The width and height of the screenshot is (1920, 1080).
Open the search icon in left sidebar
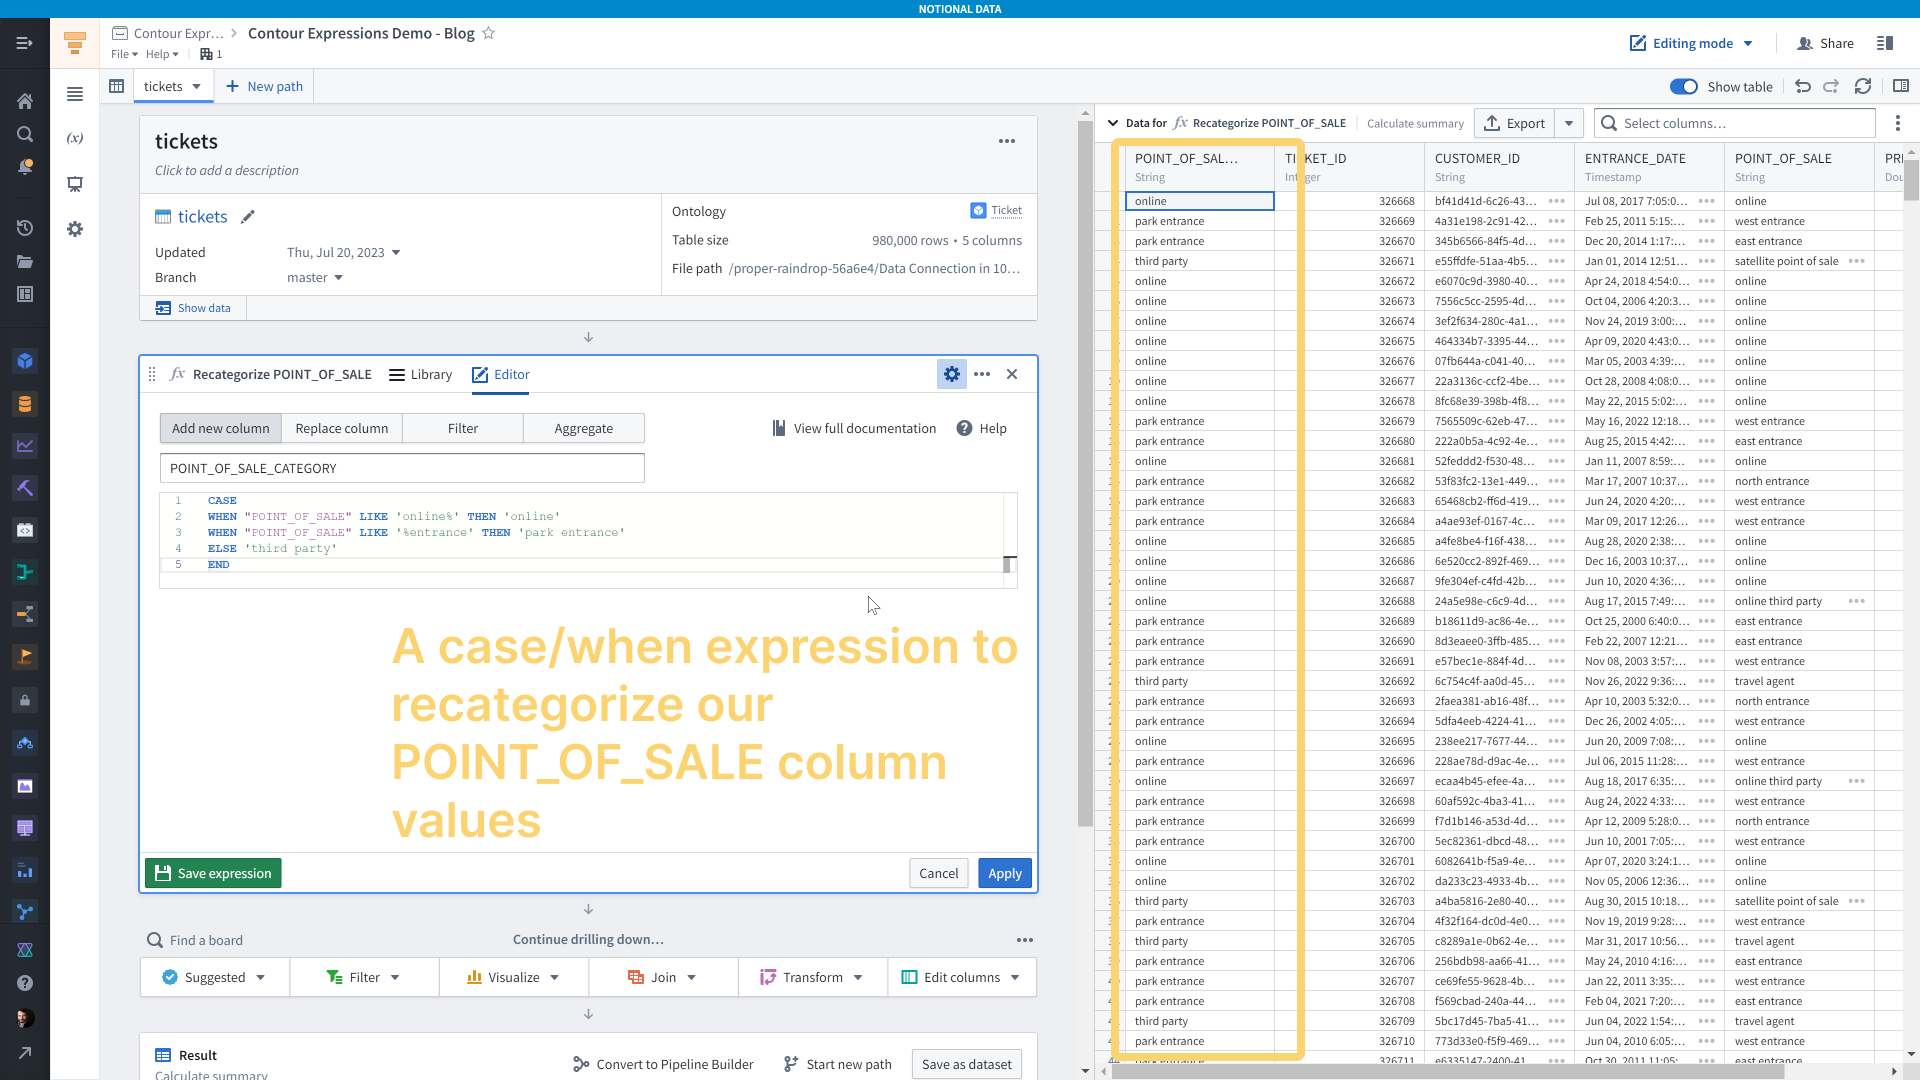[x=25, y=134]
